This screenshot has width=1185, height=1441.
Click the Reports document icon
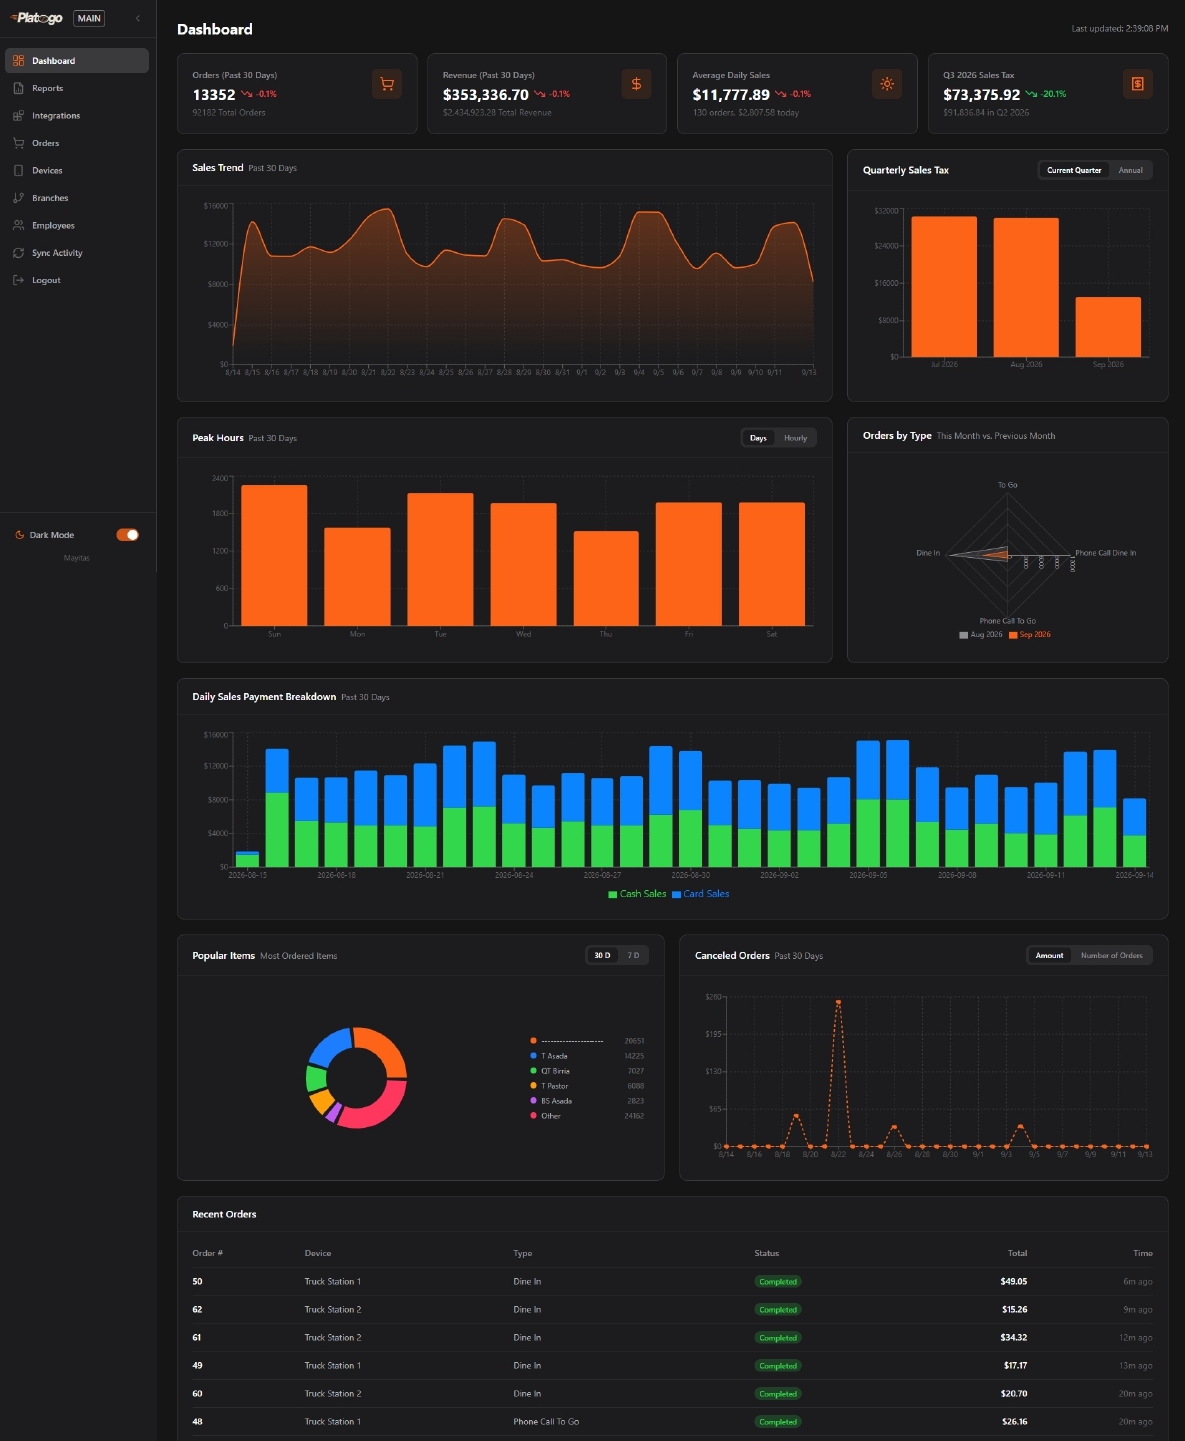click(18, 88)
